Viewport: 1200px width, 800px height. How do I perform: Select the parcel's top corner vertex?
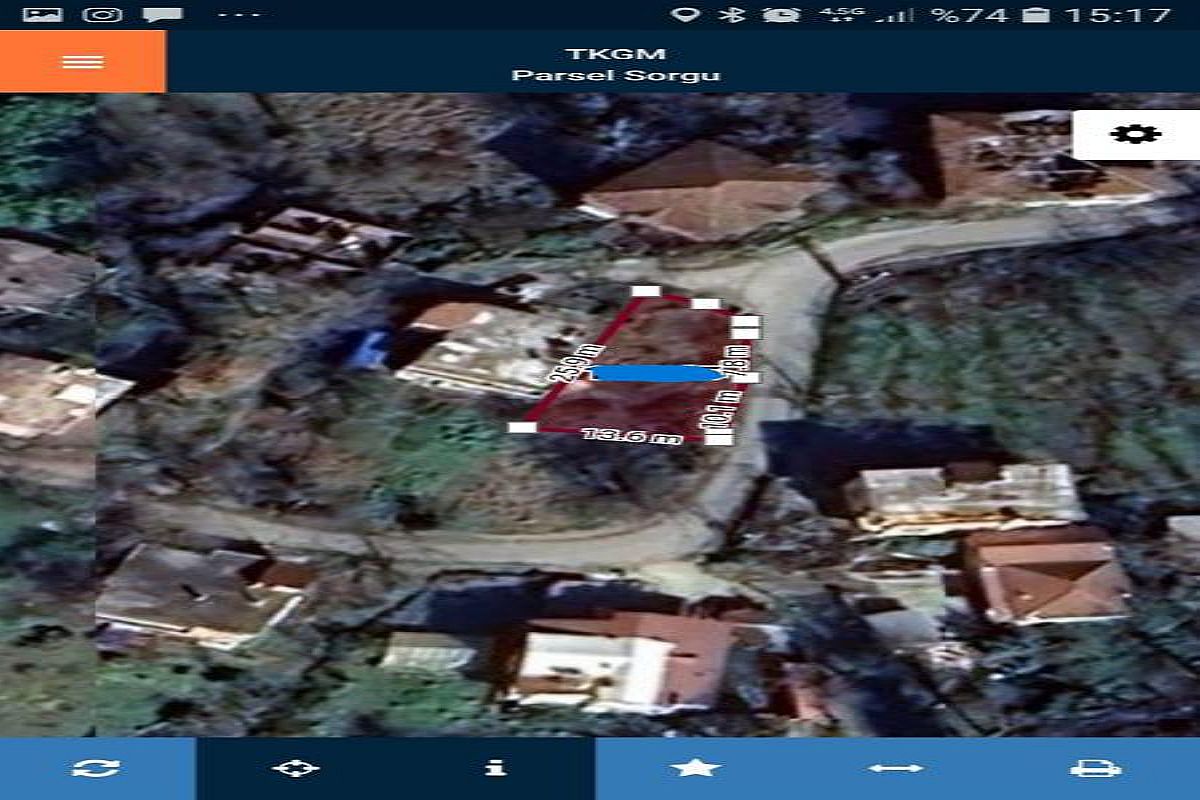pos(645,291)
